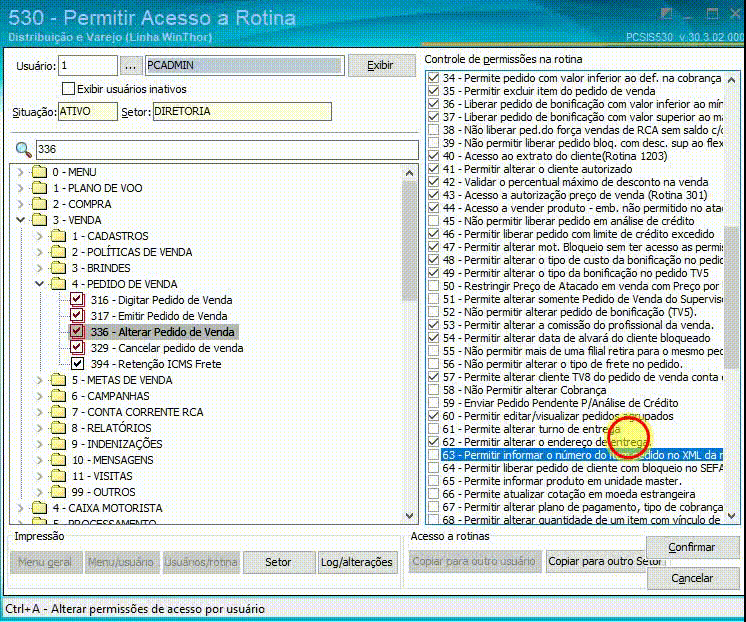Click the Usuário code input field

pyautogui.click(x=88, y=66)
